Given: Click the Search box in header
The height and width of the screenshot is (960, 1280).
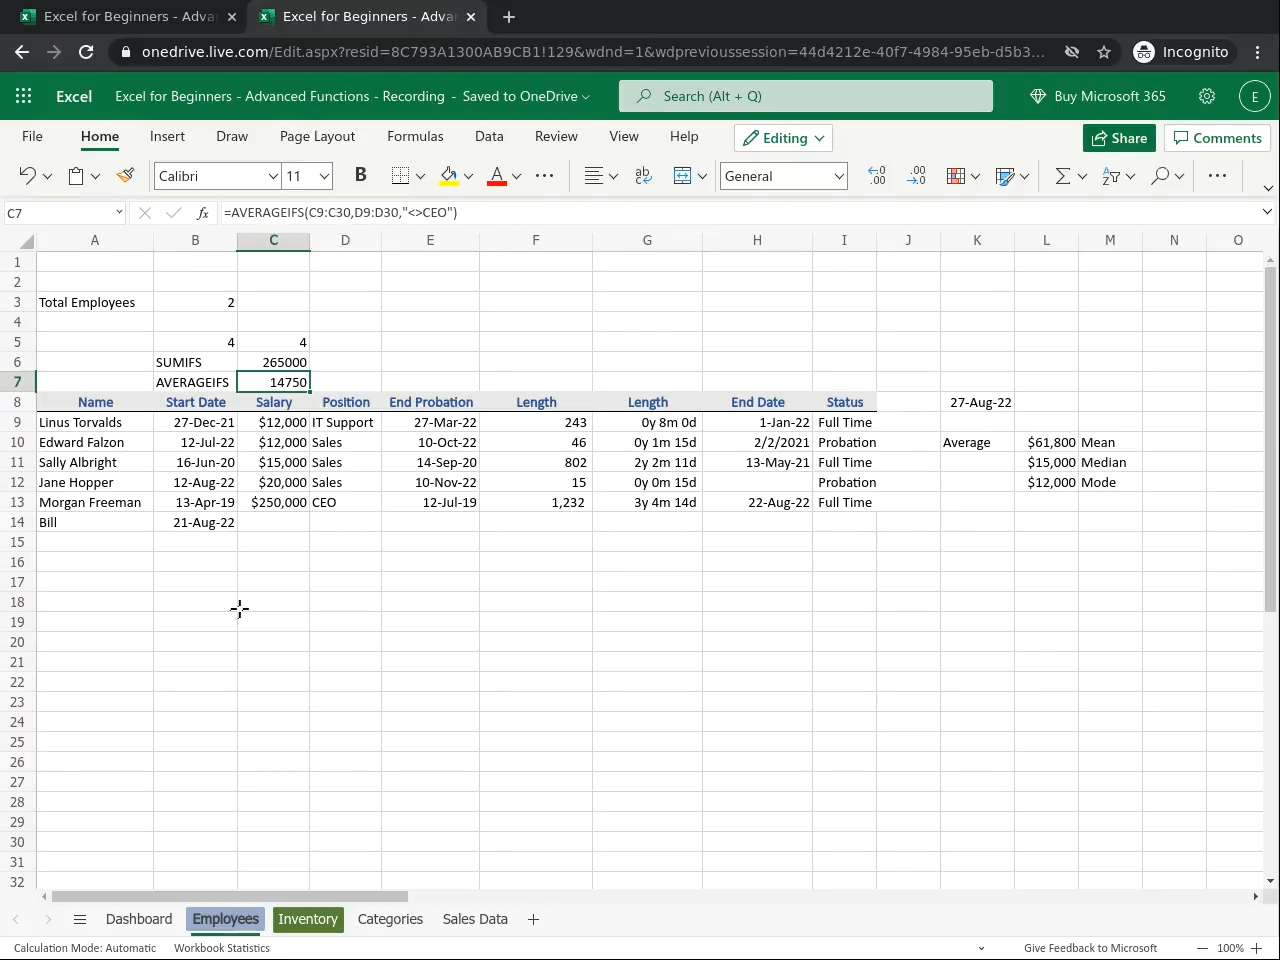Looking at the screenshot, I should 806,96.
